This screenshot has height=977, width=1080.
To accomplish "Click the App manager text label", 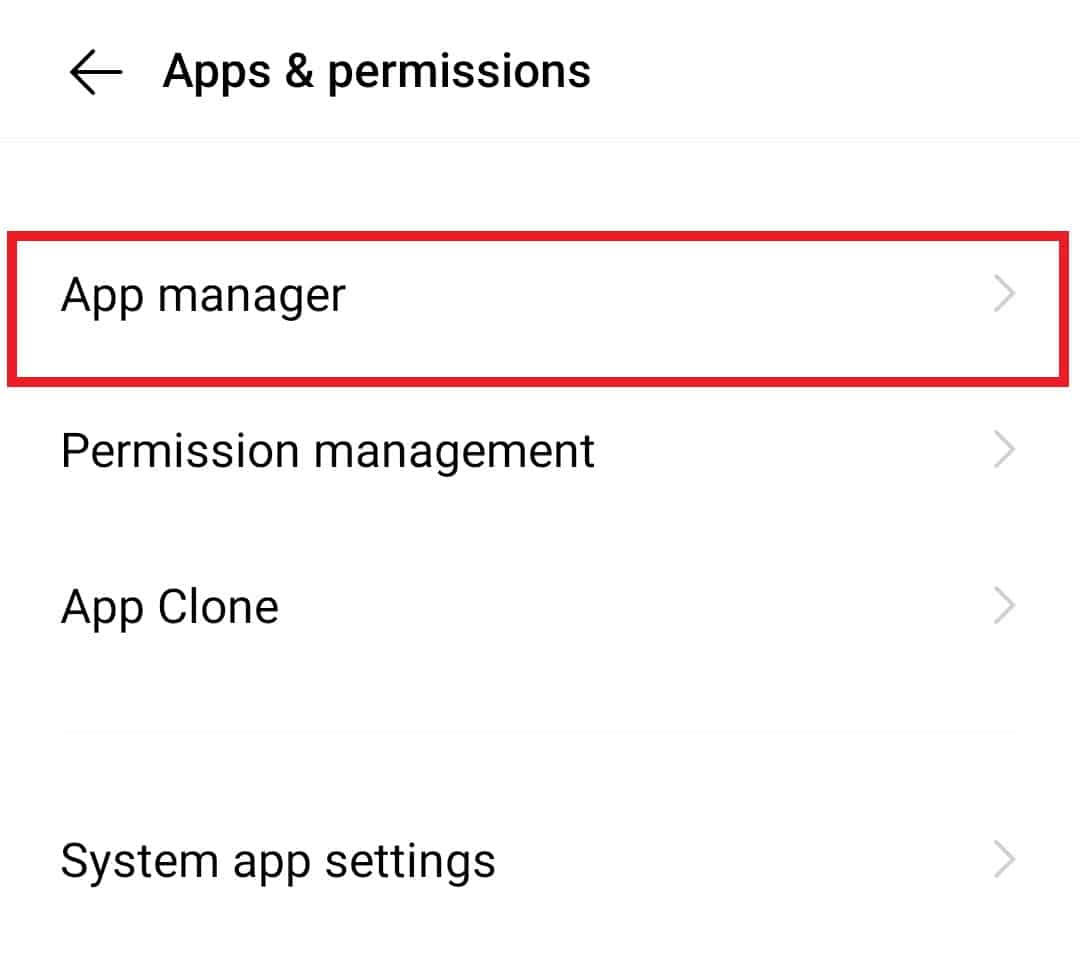I will coord(203,296).
